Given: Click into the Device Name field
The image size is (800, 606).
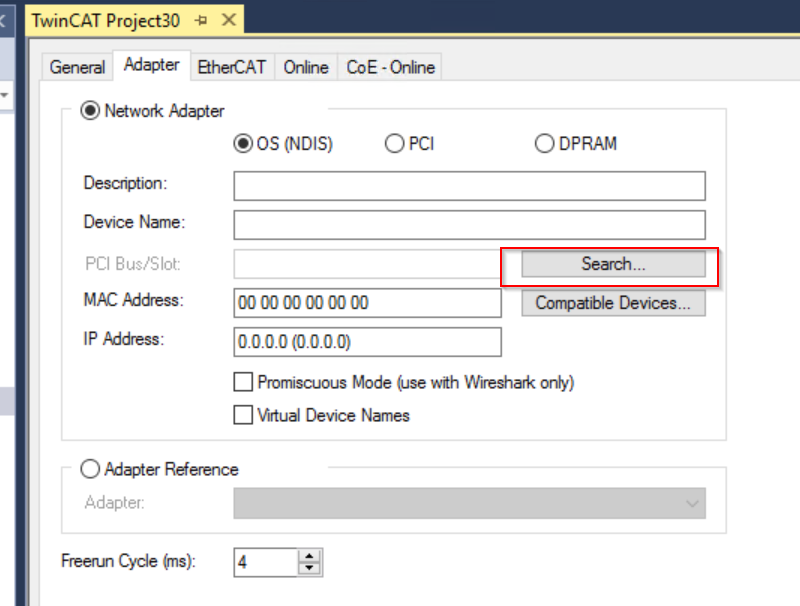Looking at the screenshot, I should (469, 225).
